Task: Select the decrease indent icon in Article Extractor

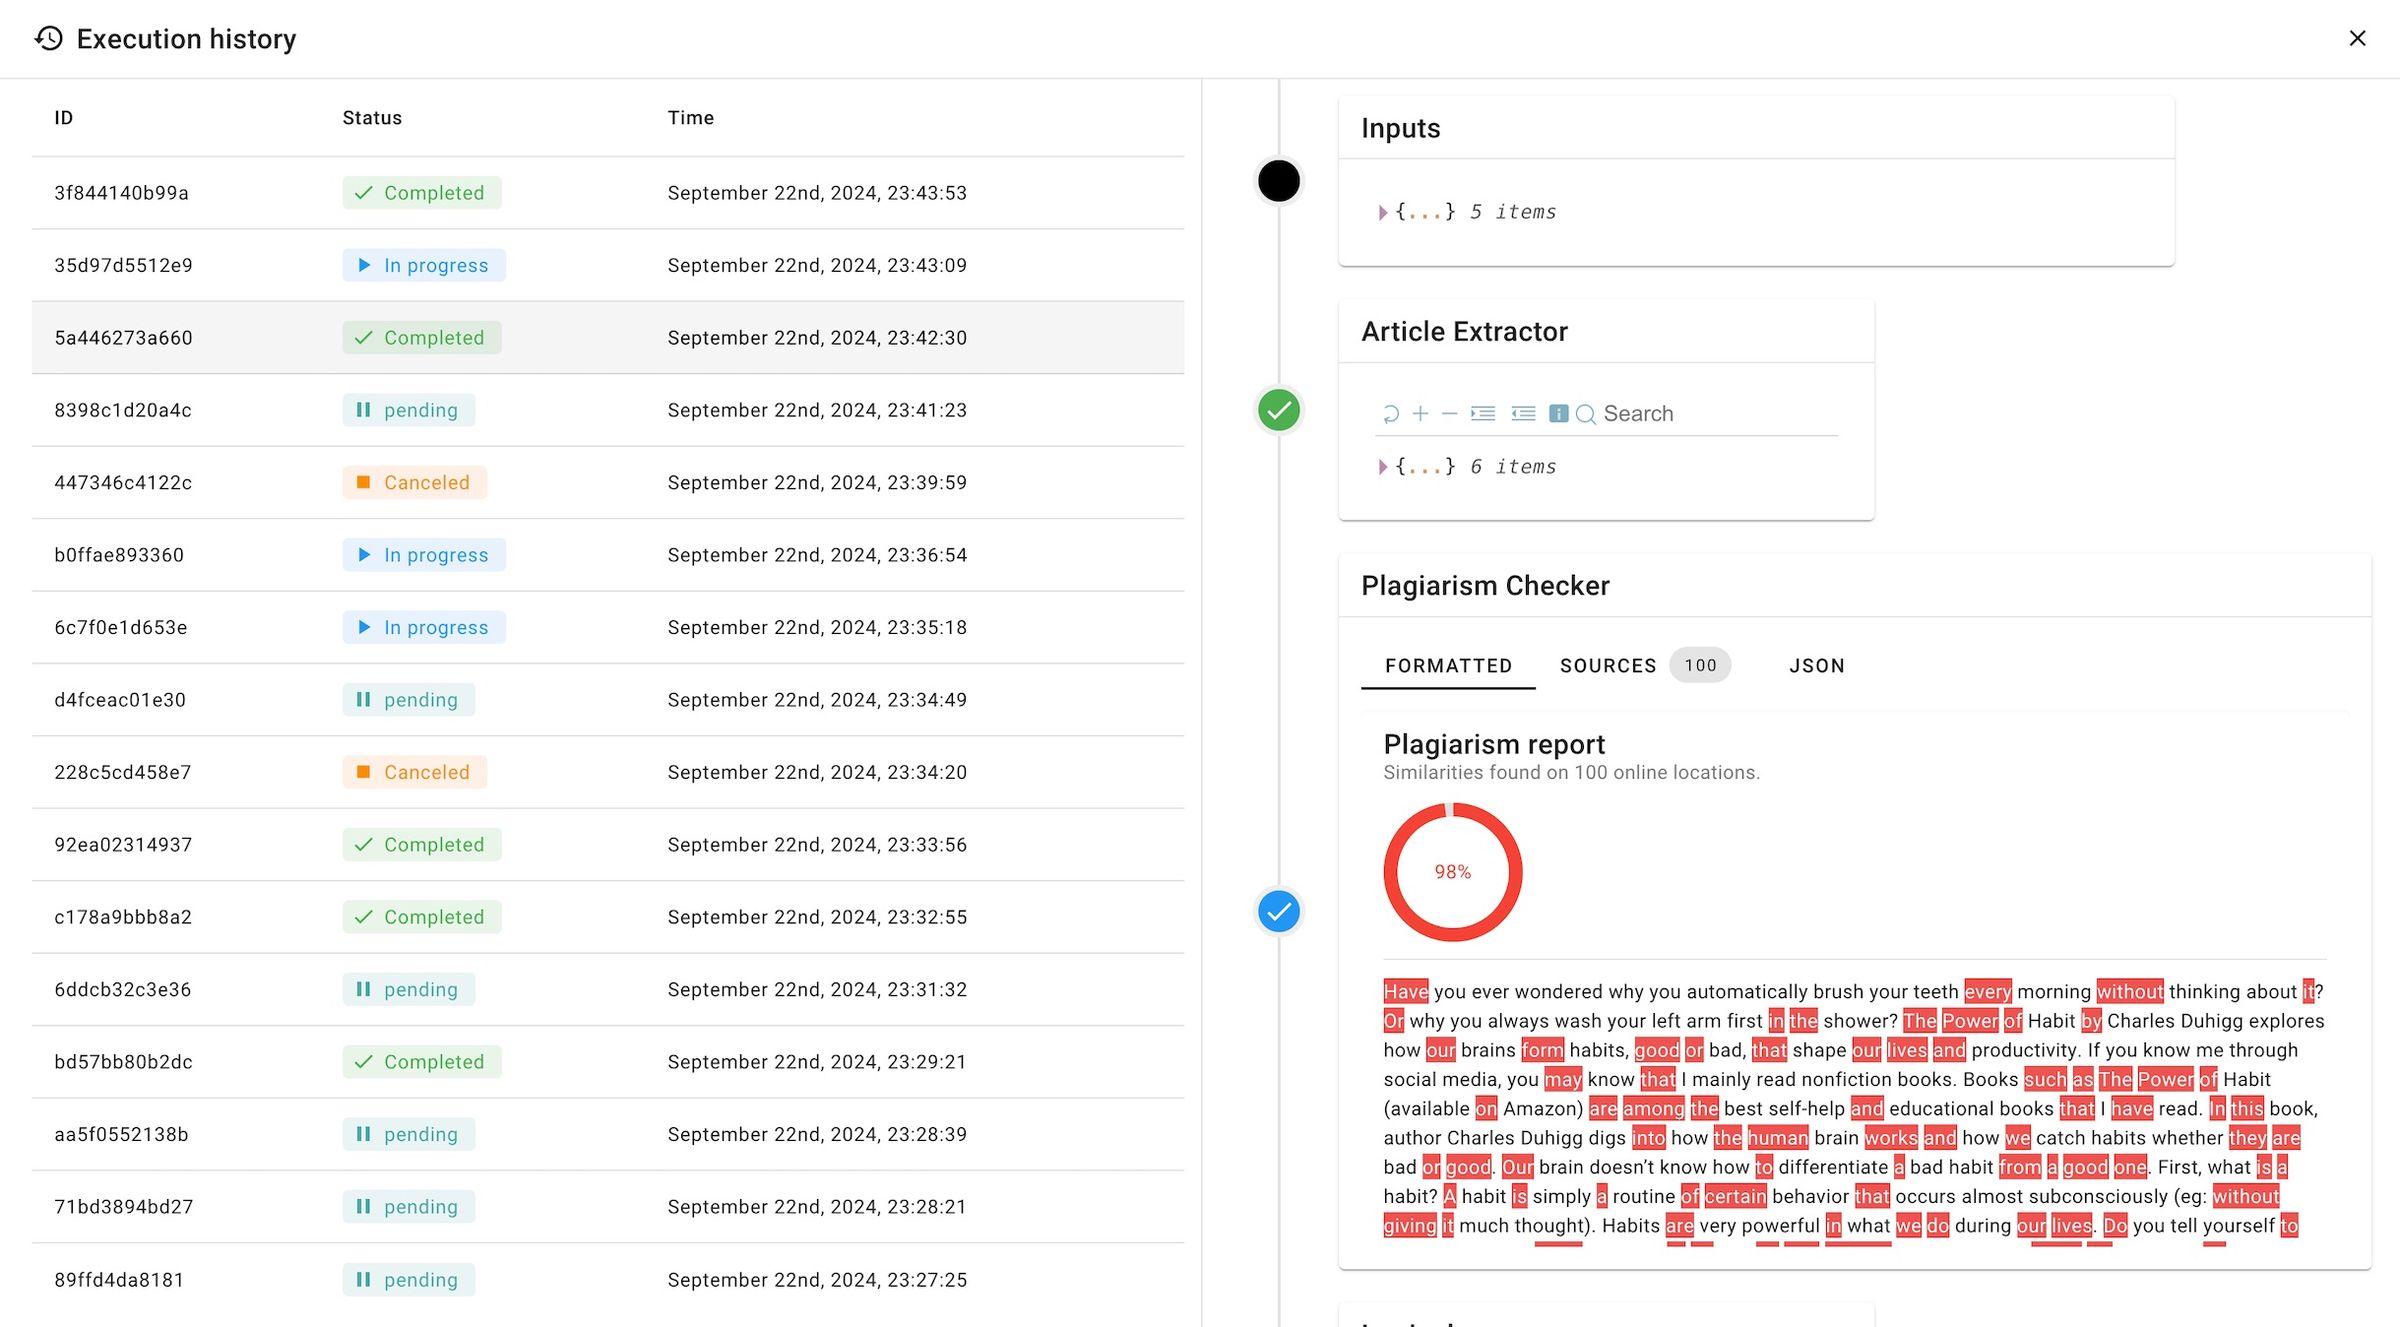Action: pos(1524,412)
